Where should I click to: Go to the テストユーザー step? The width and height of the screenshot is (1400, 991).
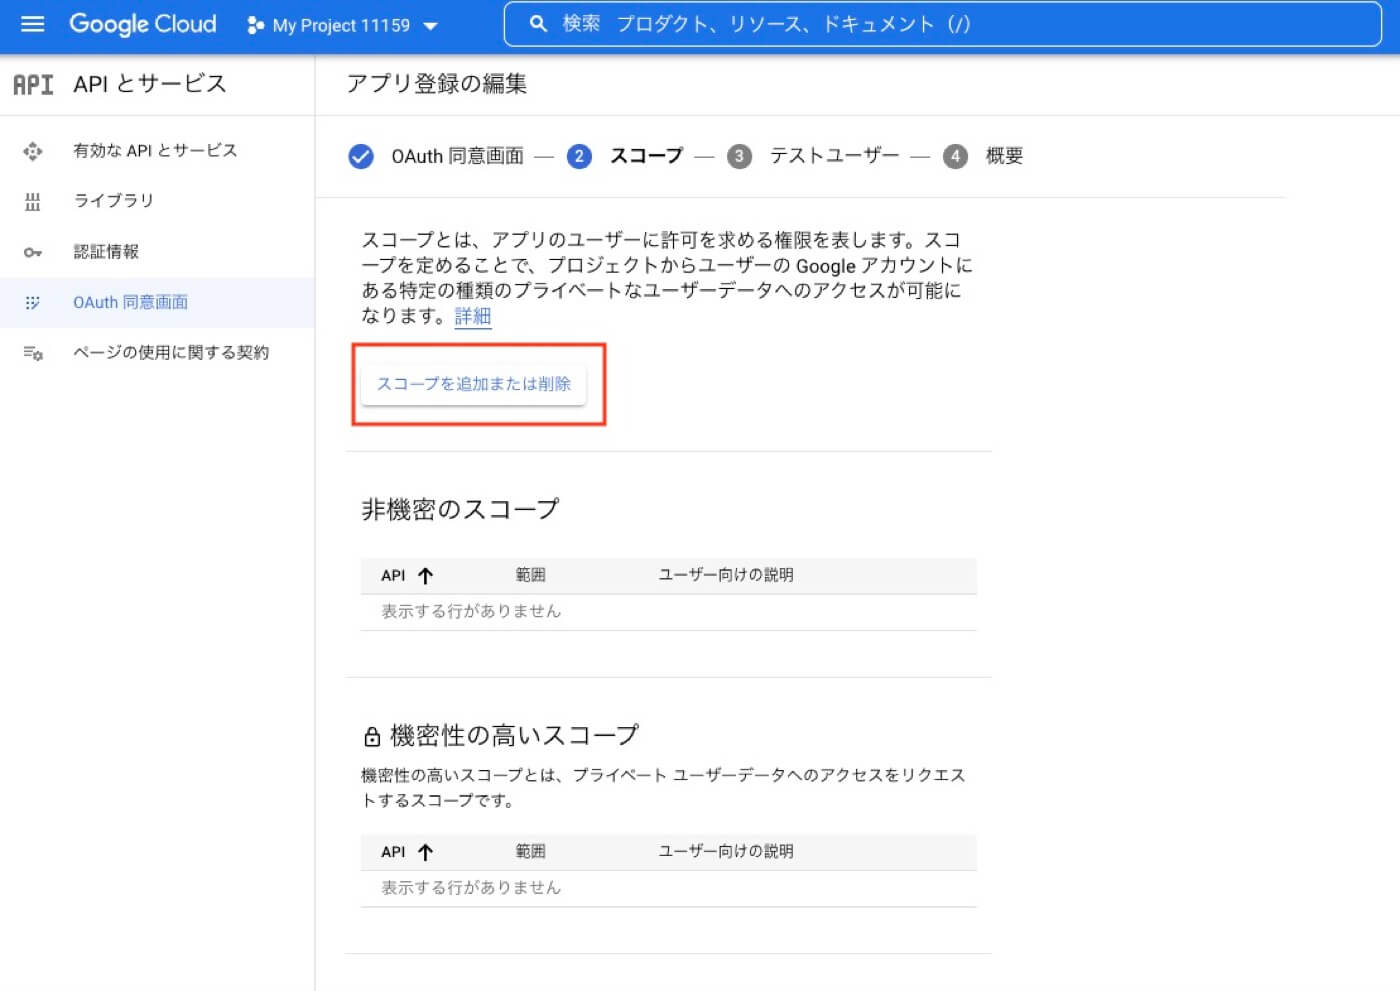[834, 156]
